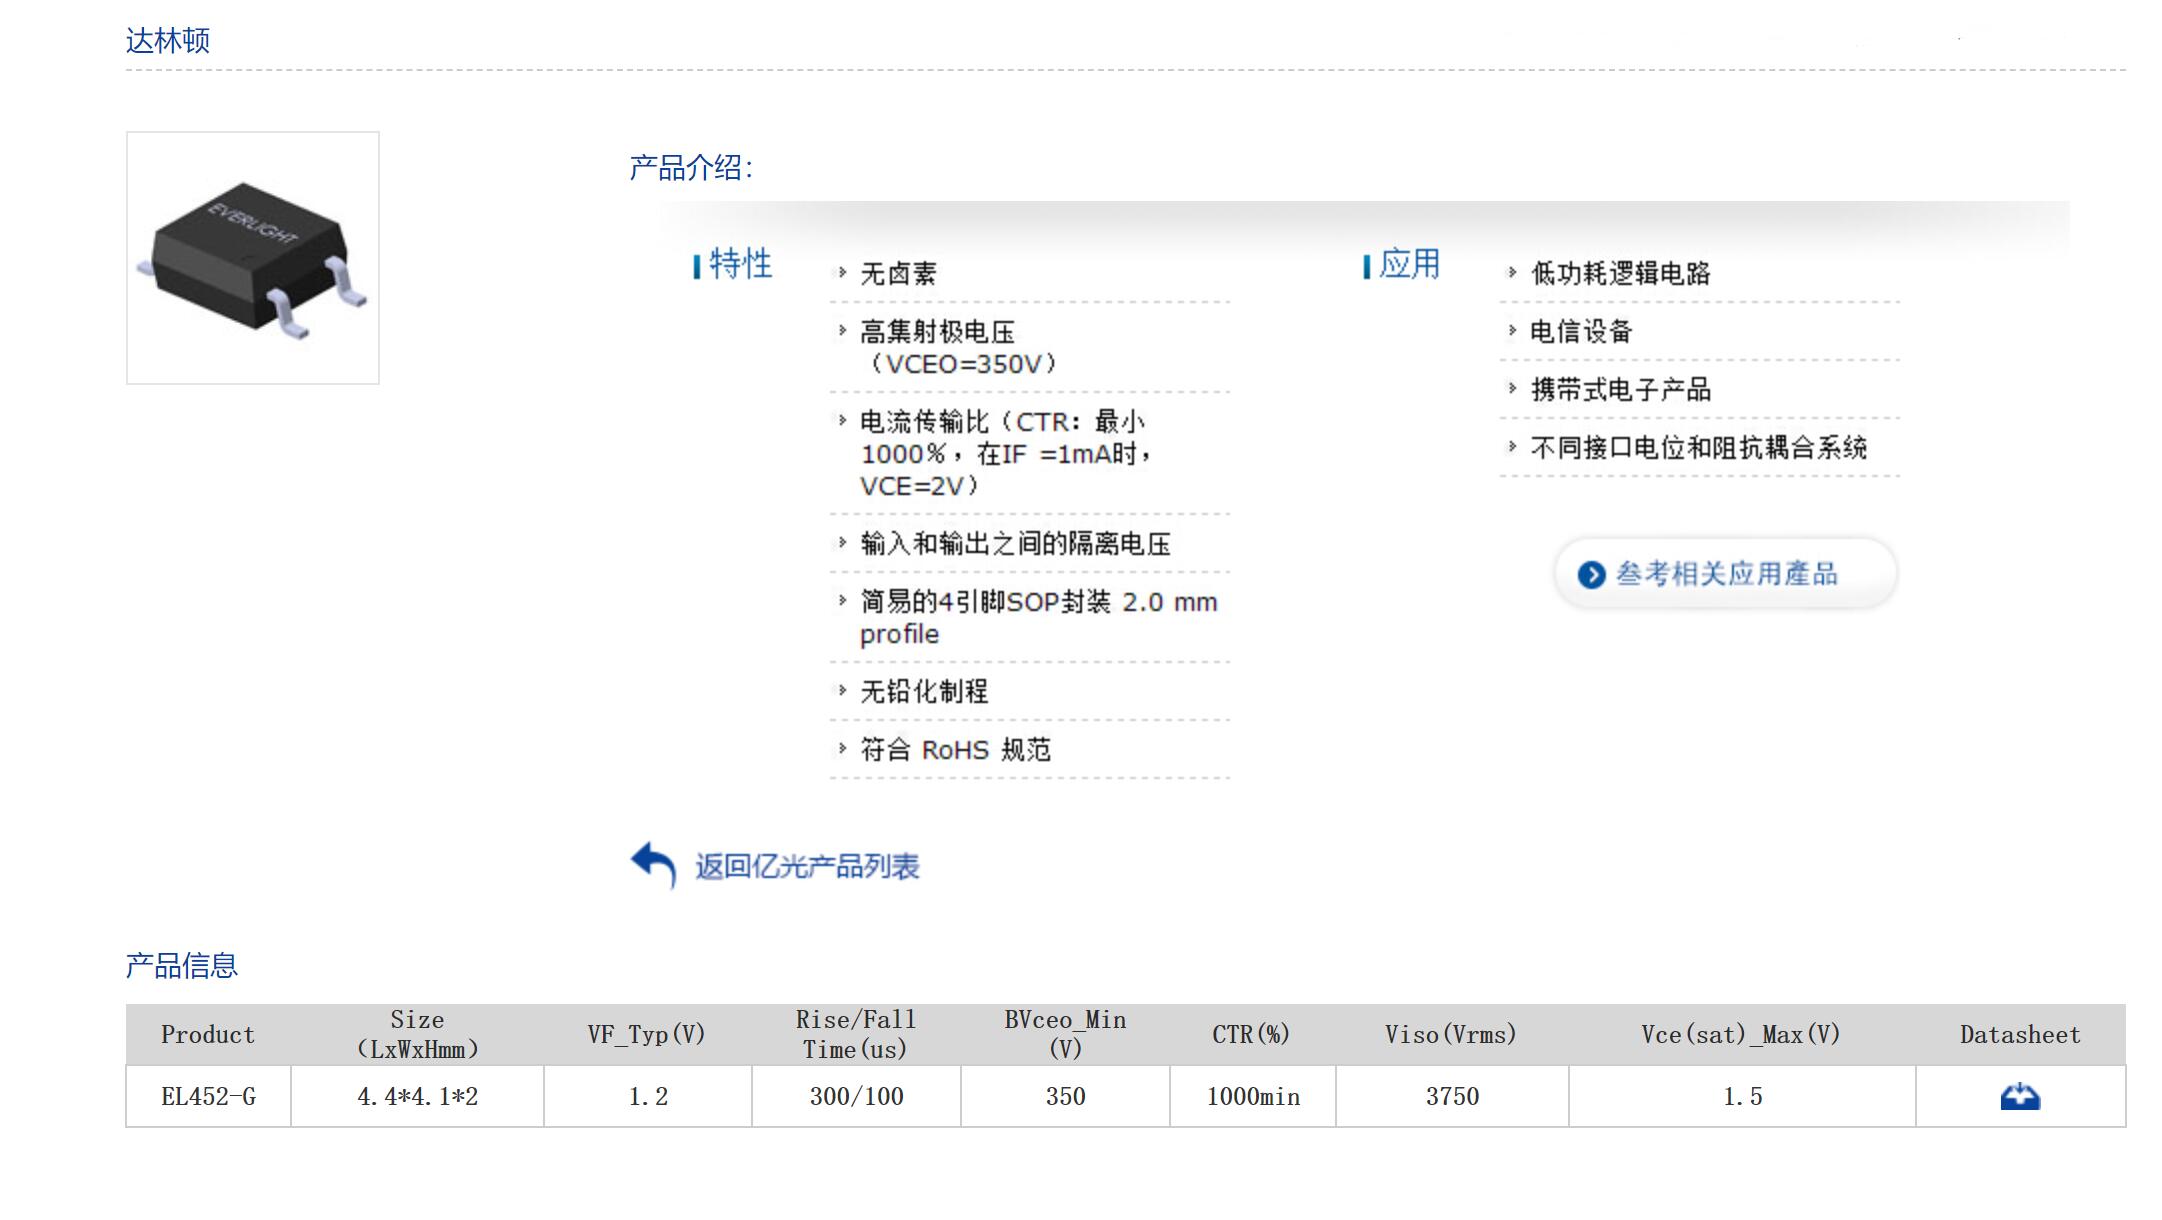Click the 特性 section label
This screenshot has width=2162, height=1220.
(740, 265)
